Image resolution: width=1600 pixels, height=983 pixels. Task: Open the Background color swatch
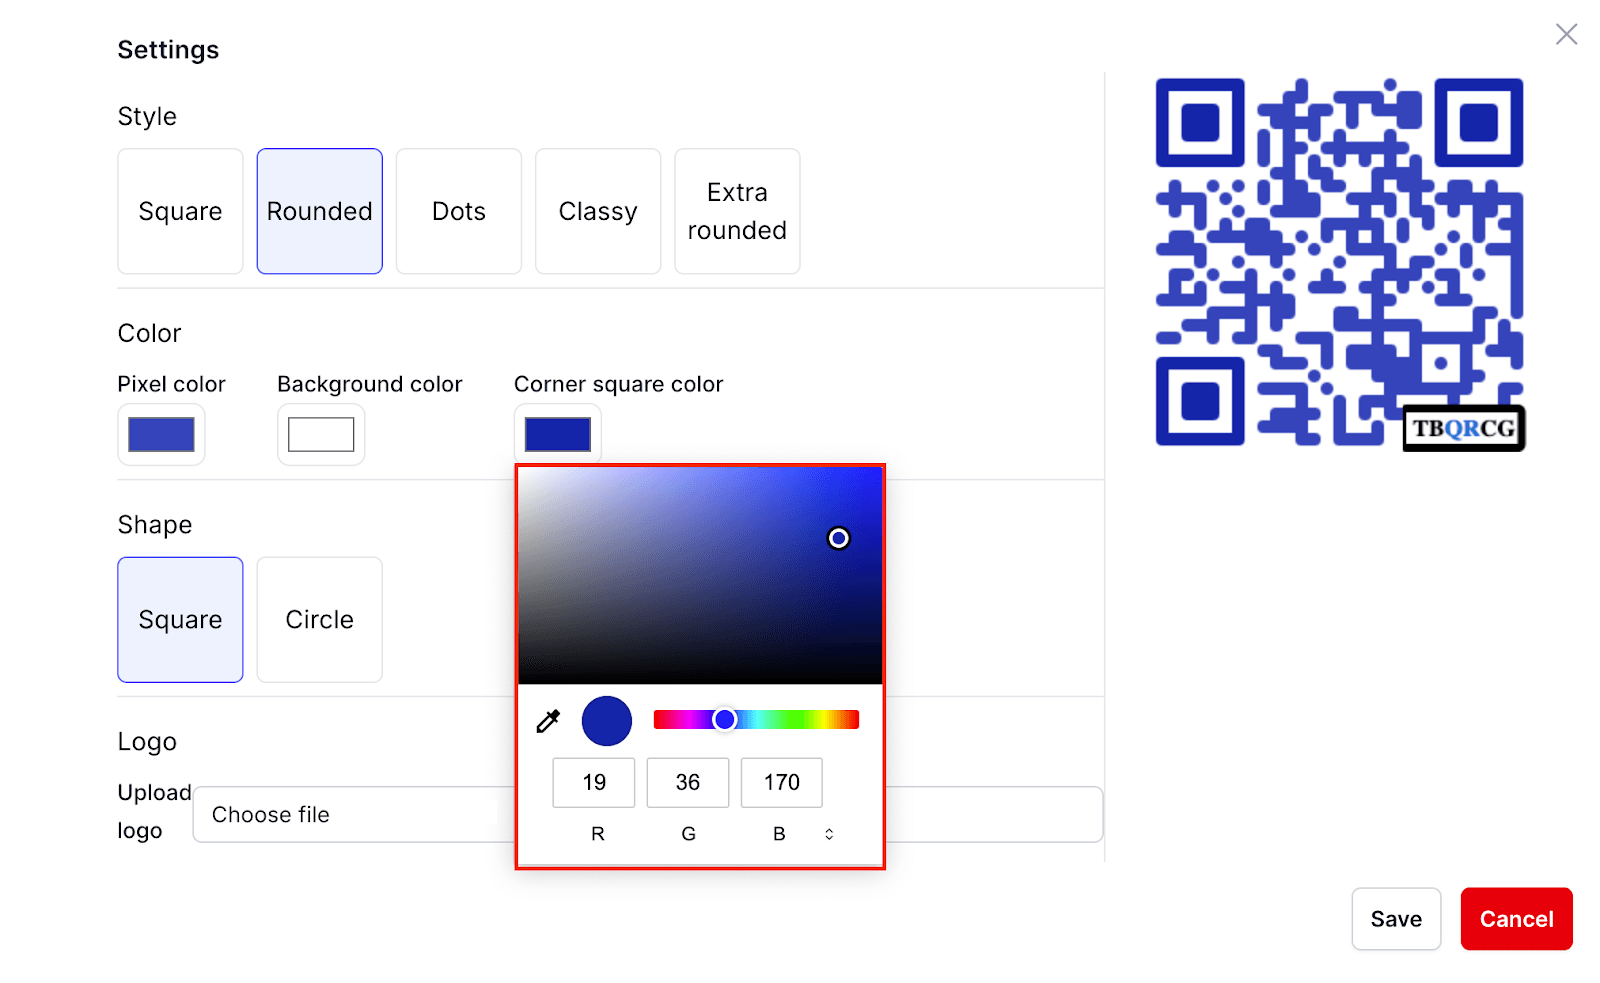pos(321,435)
